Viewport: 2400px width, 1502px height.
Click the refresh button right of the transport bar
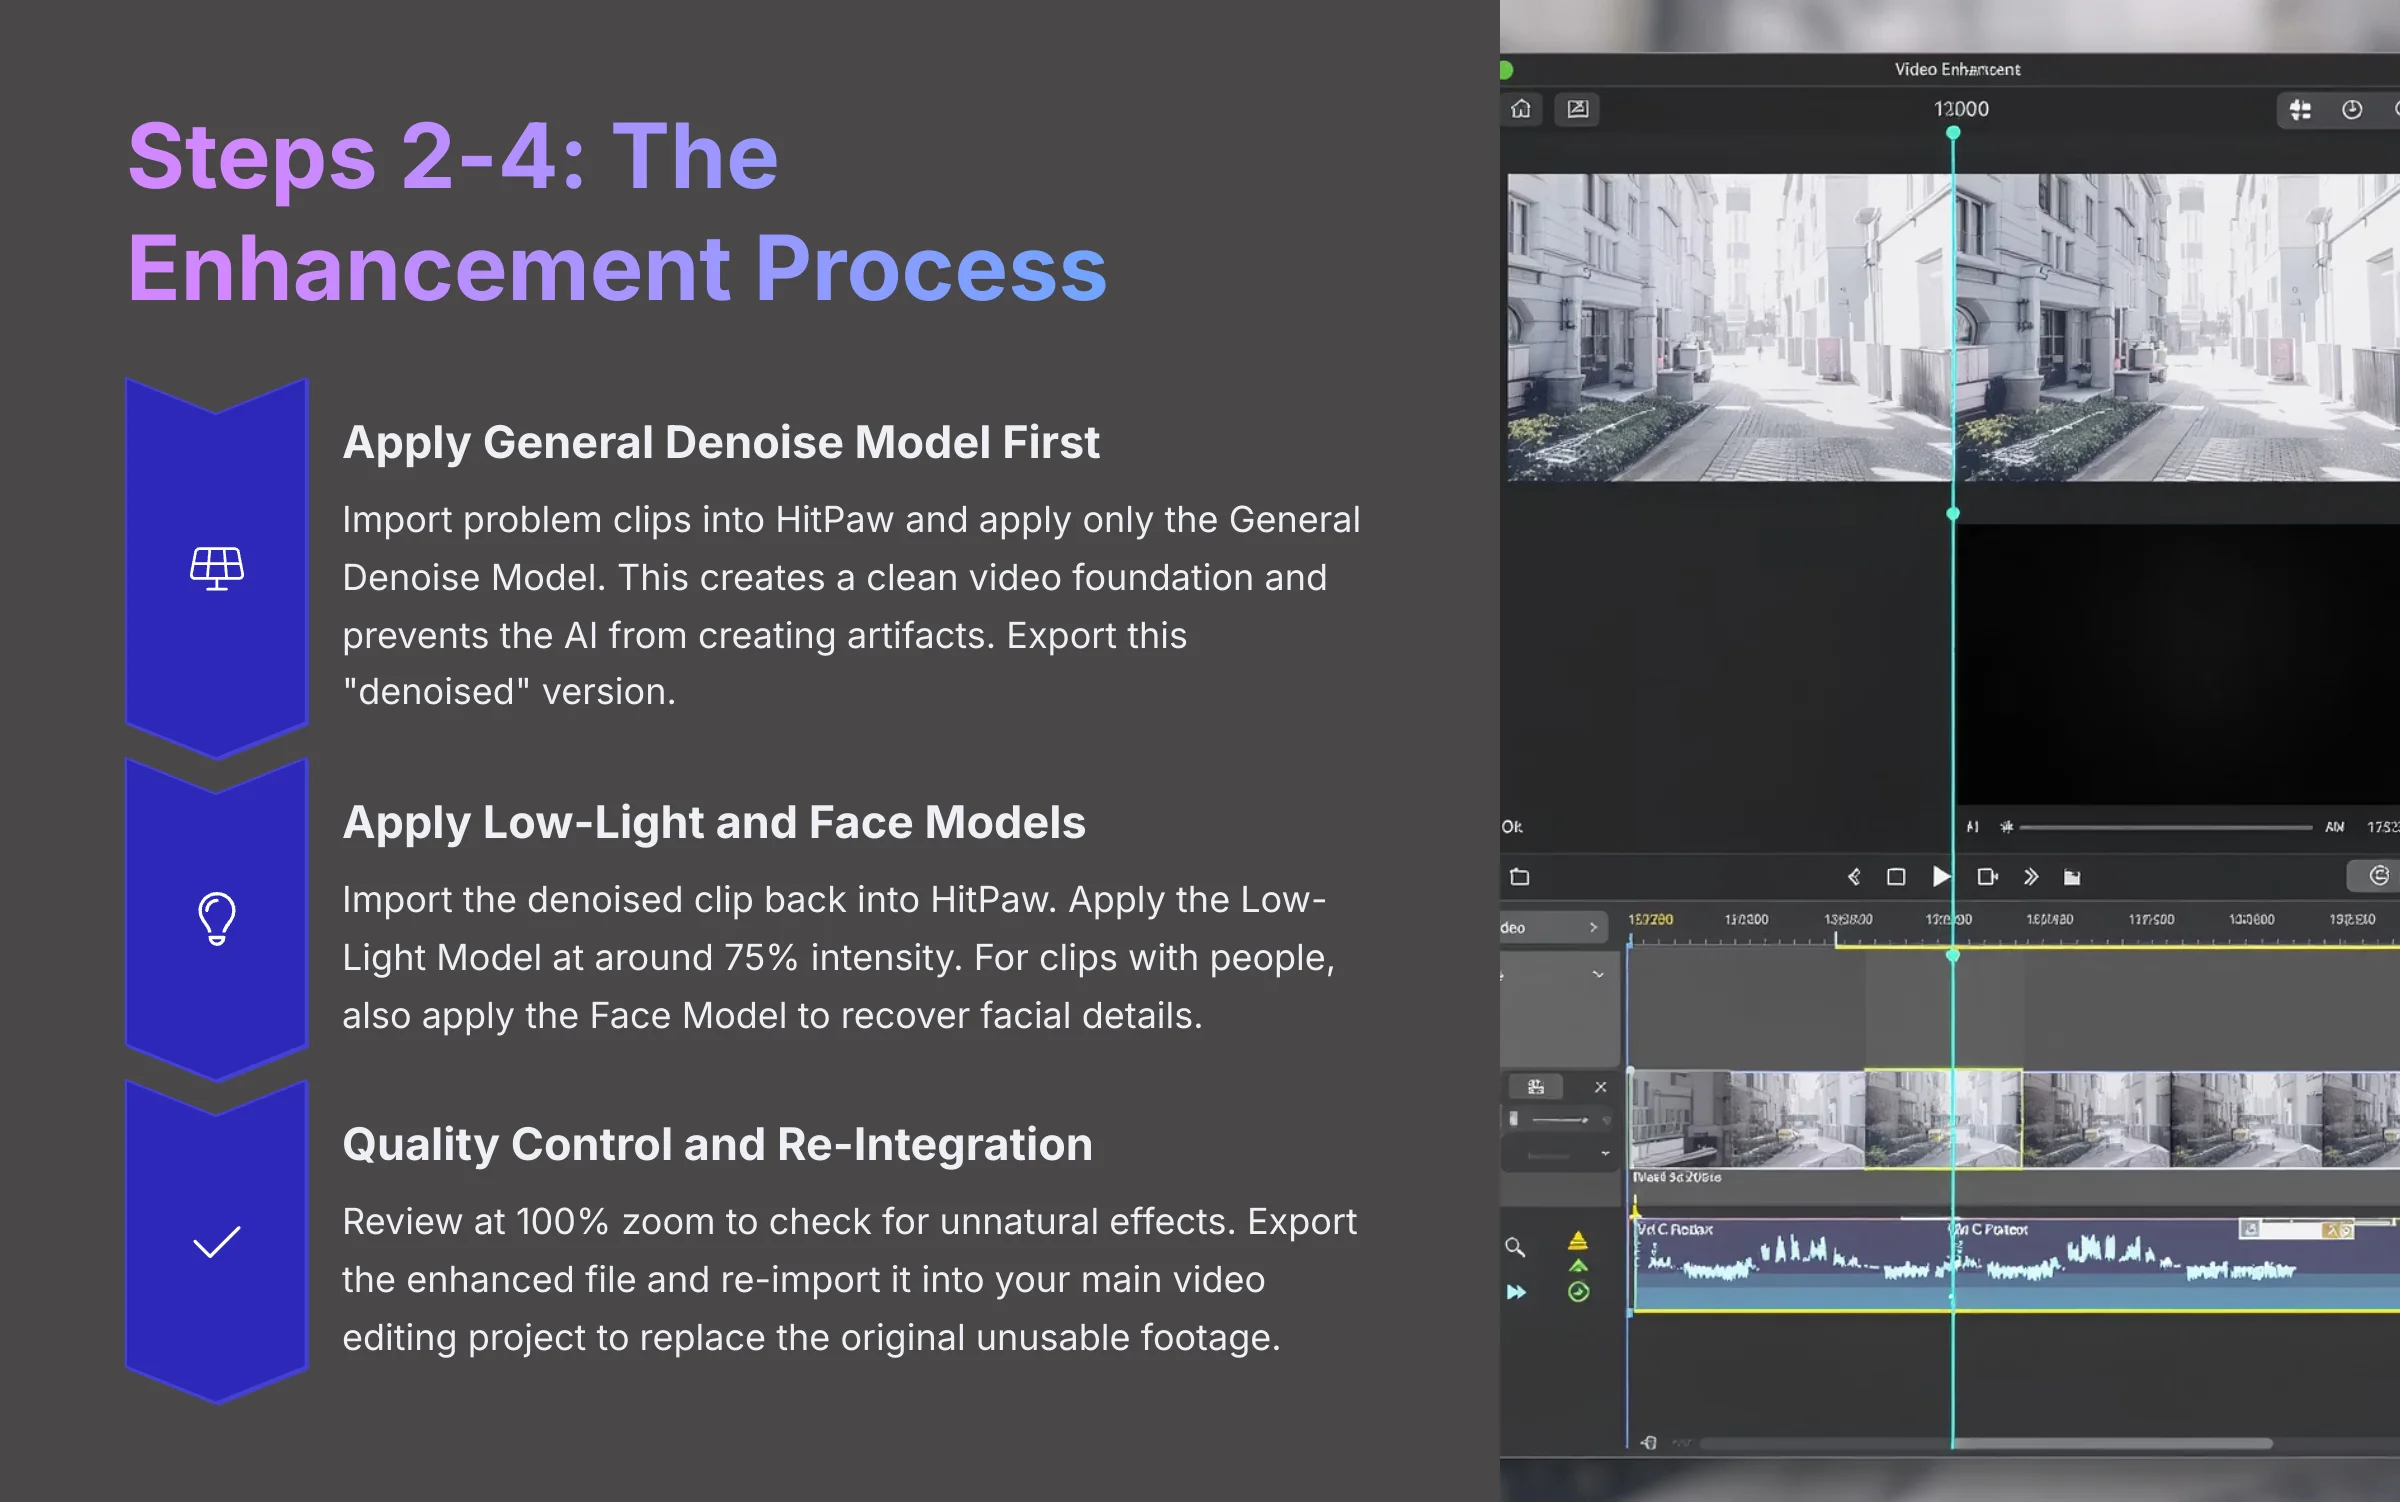click(x=2378, y=876)
